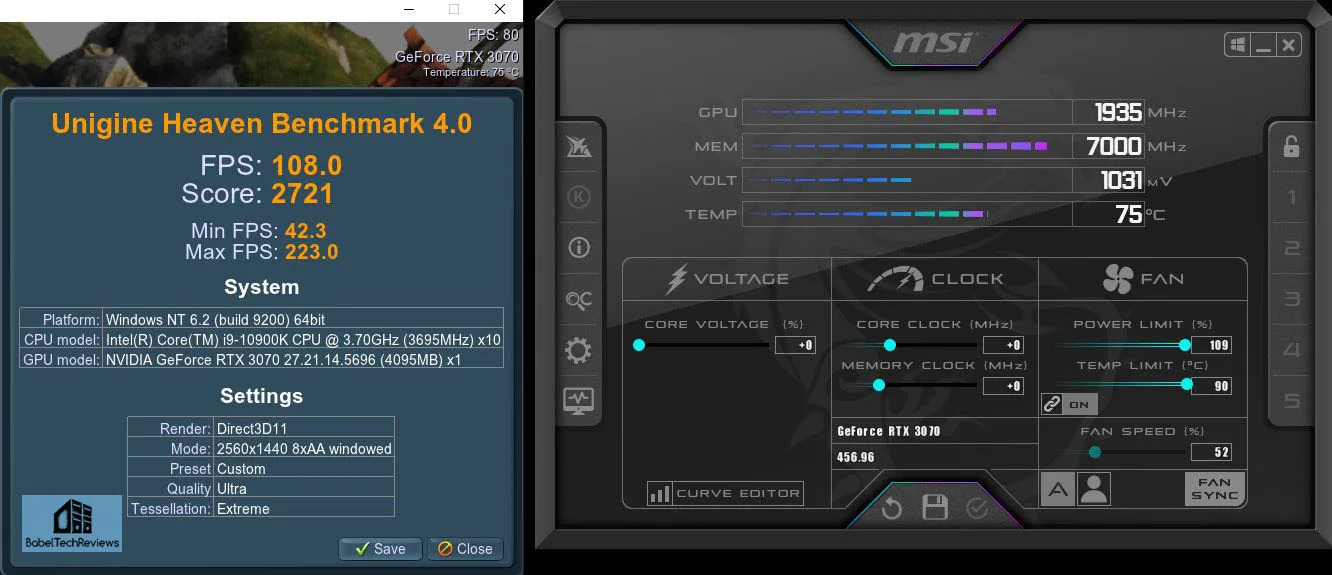Save the Heaven benchmark results
Screen dimensions: 1332x575
(x=380, y=548)
